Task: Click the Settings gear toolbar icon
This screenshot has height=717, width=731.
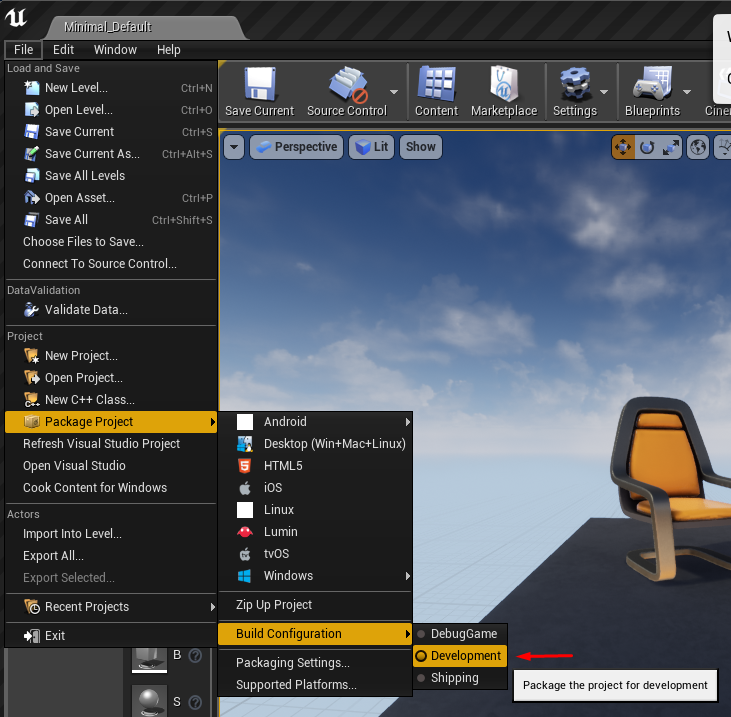Action: click(575, 84)
